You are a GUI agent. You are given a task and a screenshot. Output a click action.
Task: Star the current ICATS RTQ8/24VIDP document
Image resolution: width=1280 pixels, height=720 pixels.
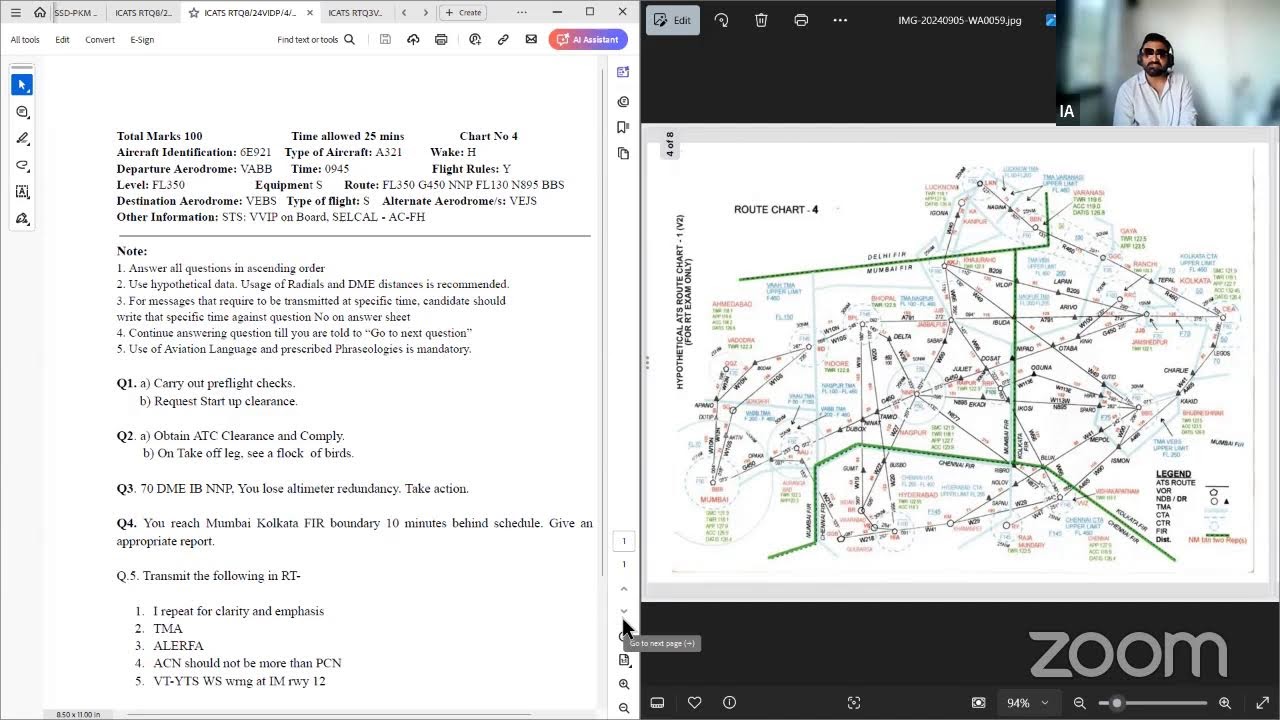click(194, 13)
